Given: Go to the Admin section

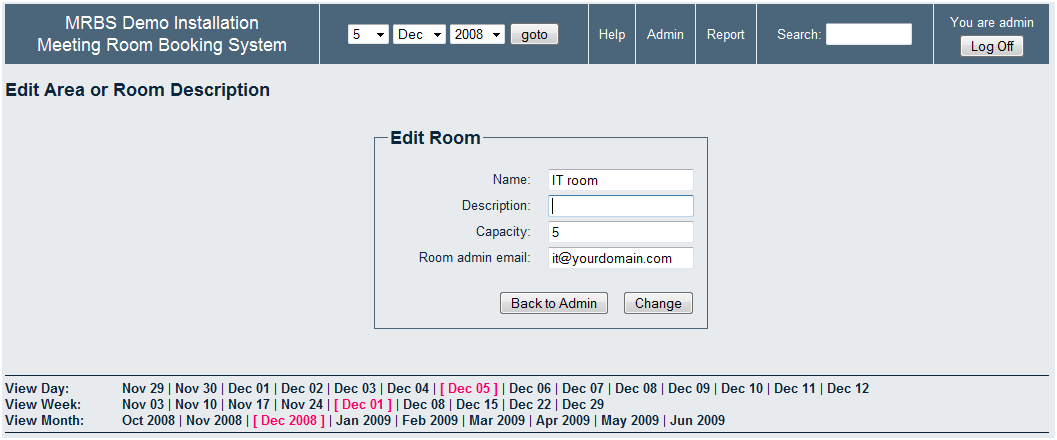Looking at the screenshot, I should click(665, 34).
